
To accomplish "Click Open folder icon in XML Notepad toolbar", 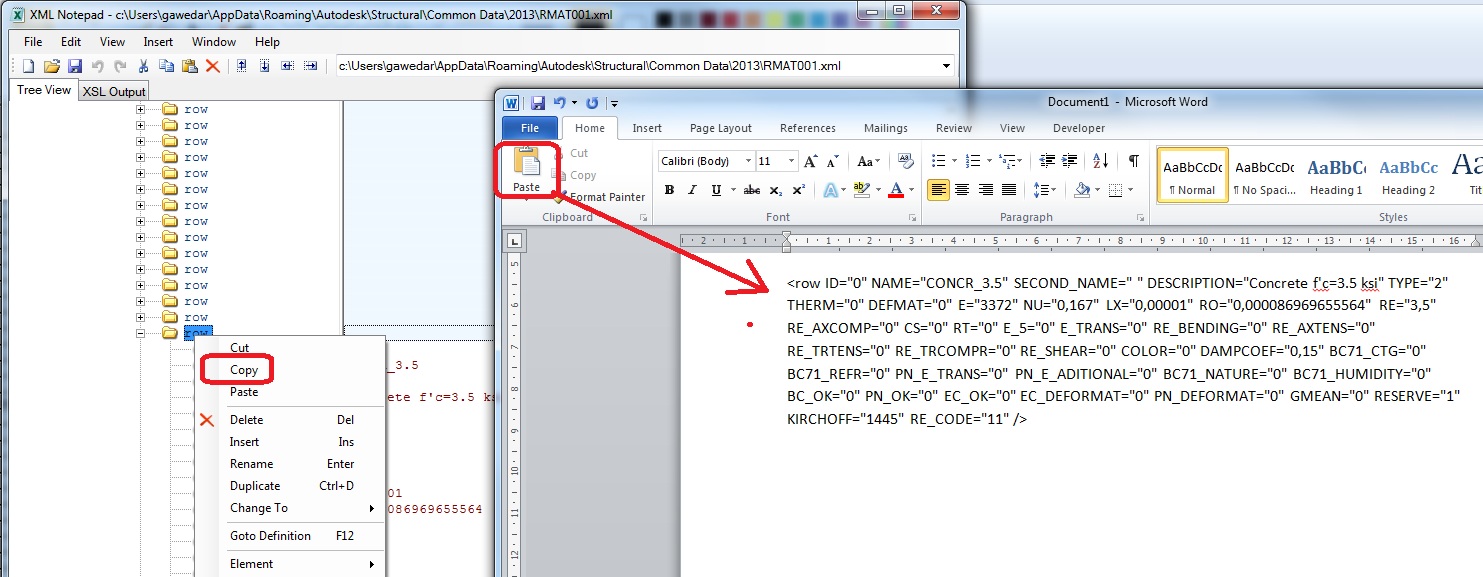I will coord(52,66).
